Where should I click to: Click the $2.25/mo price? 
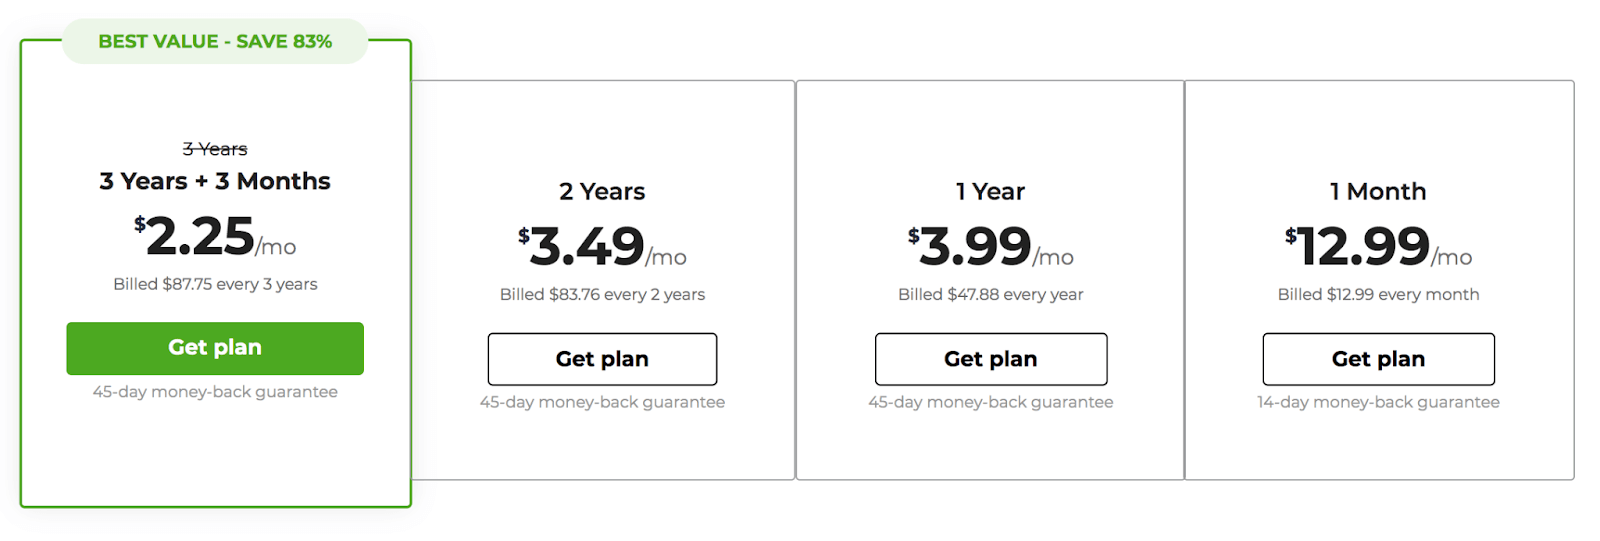215,237
